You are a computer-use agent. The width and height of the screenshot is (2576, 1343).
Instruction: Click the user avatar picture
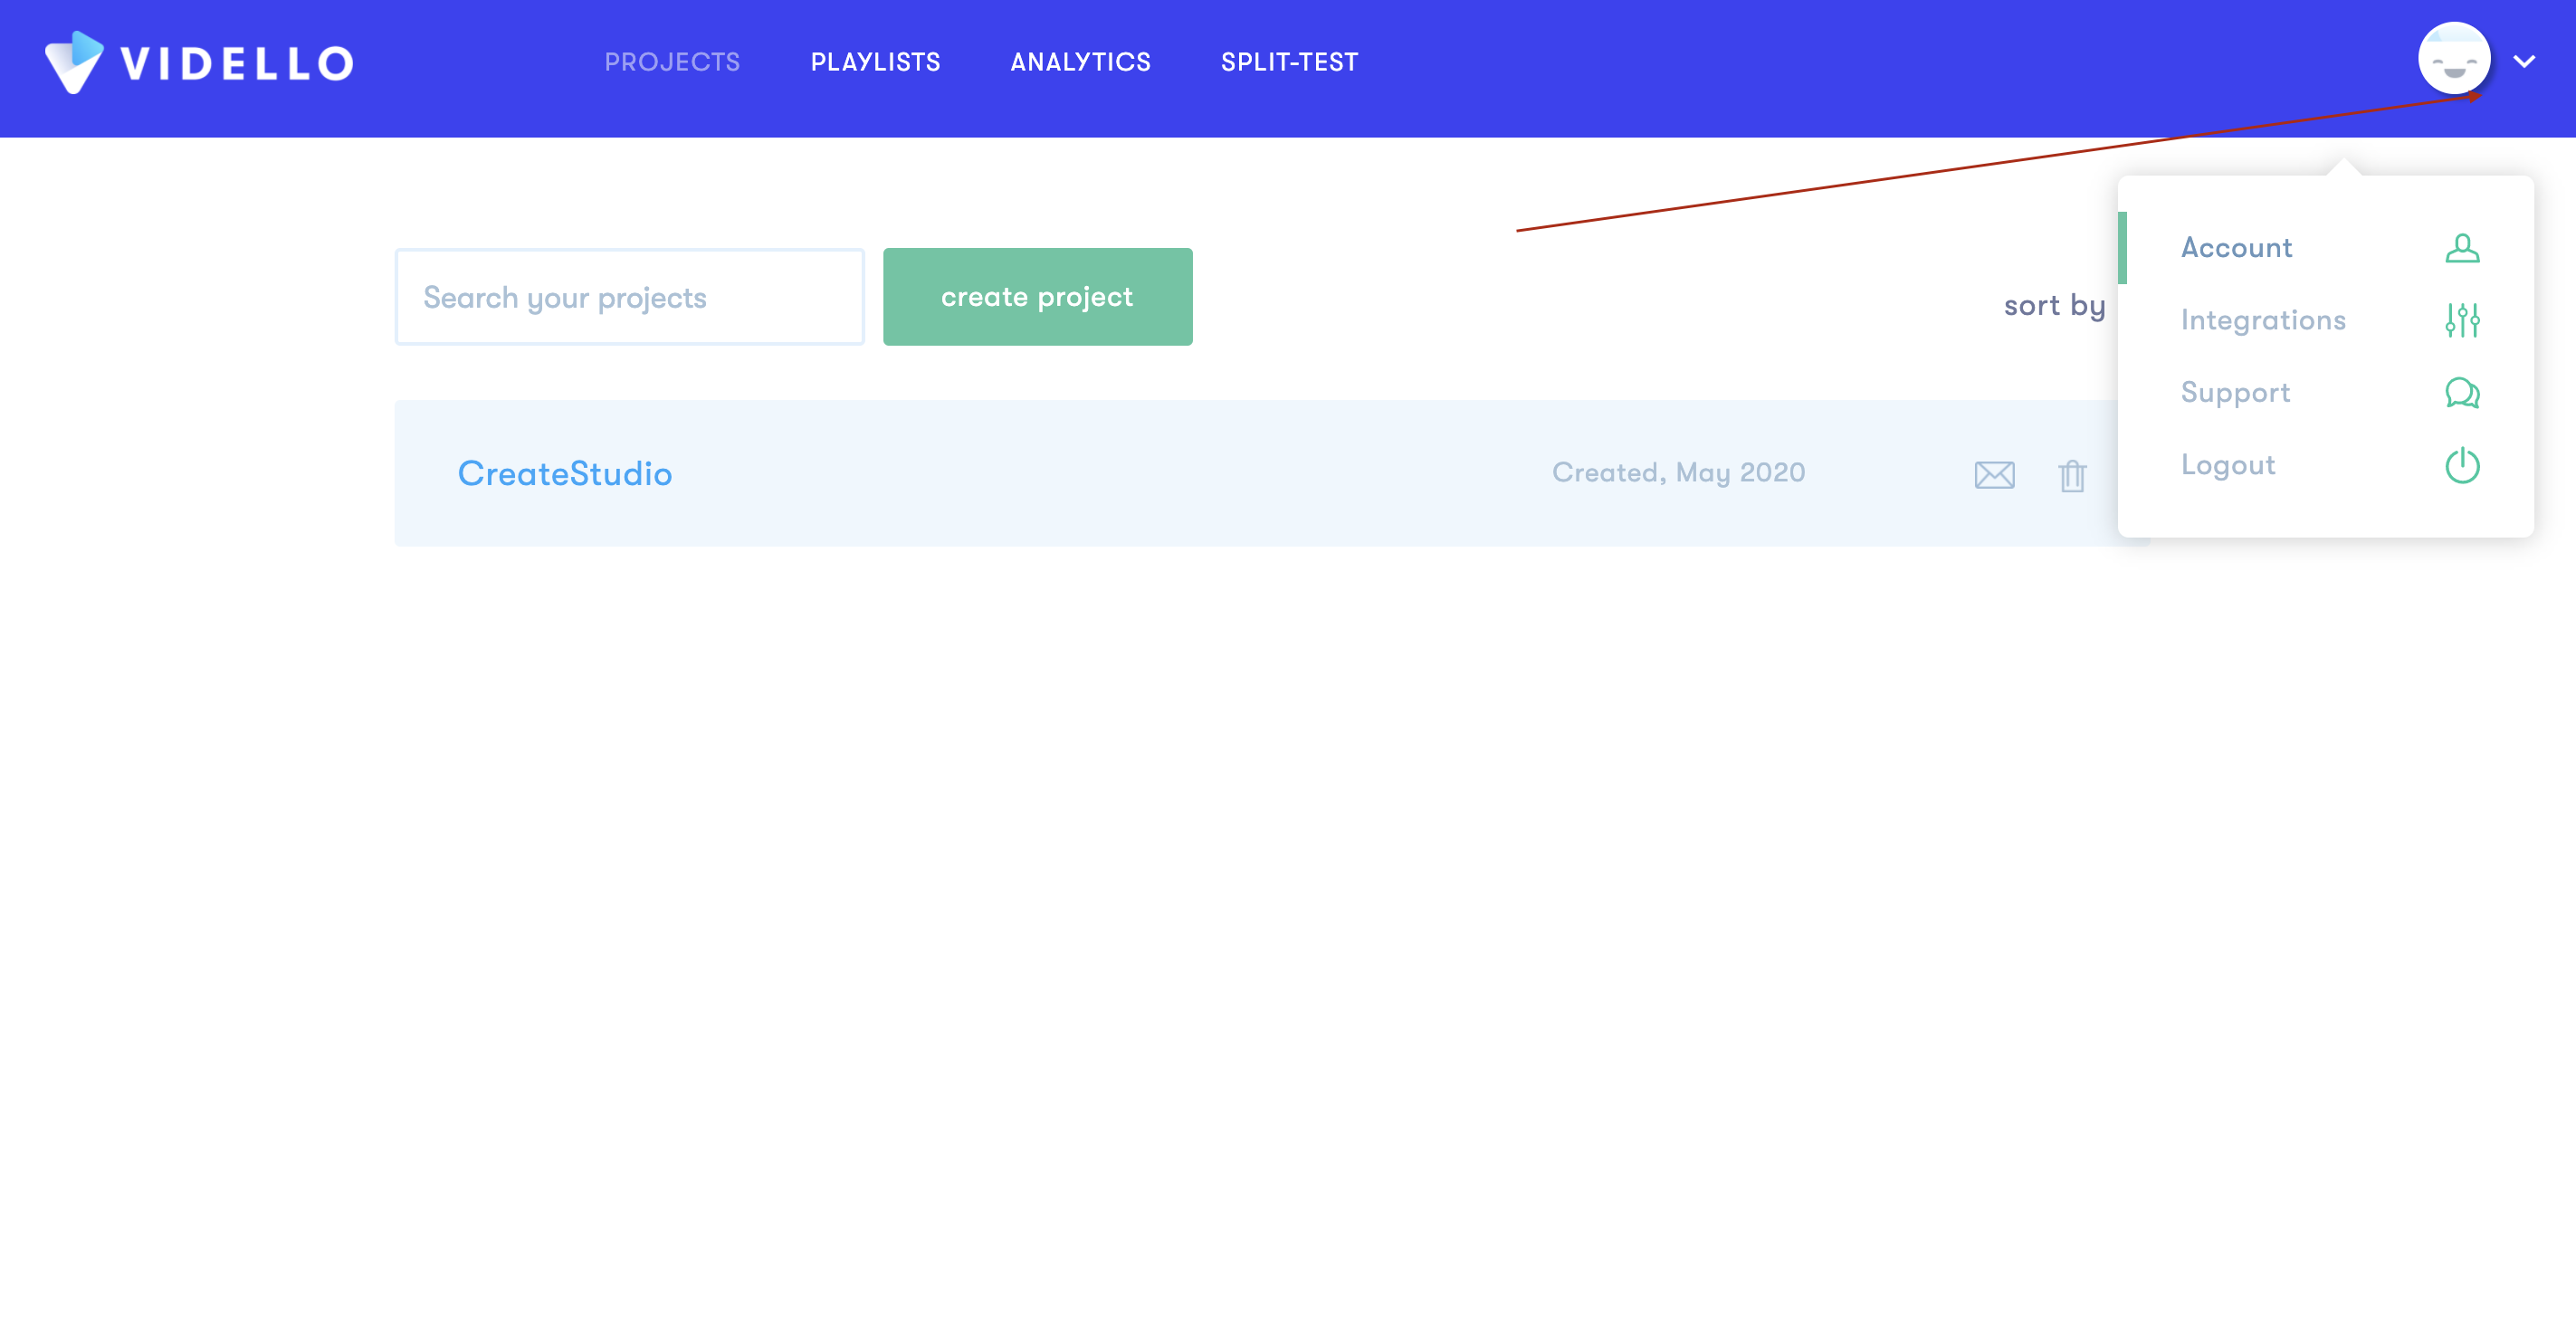click(2454, 59)
